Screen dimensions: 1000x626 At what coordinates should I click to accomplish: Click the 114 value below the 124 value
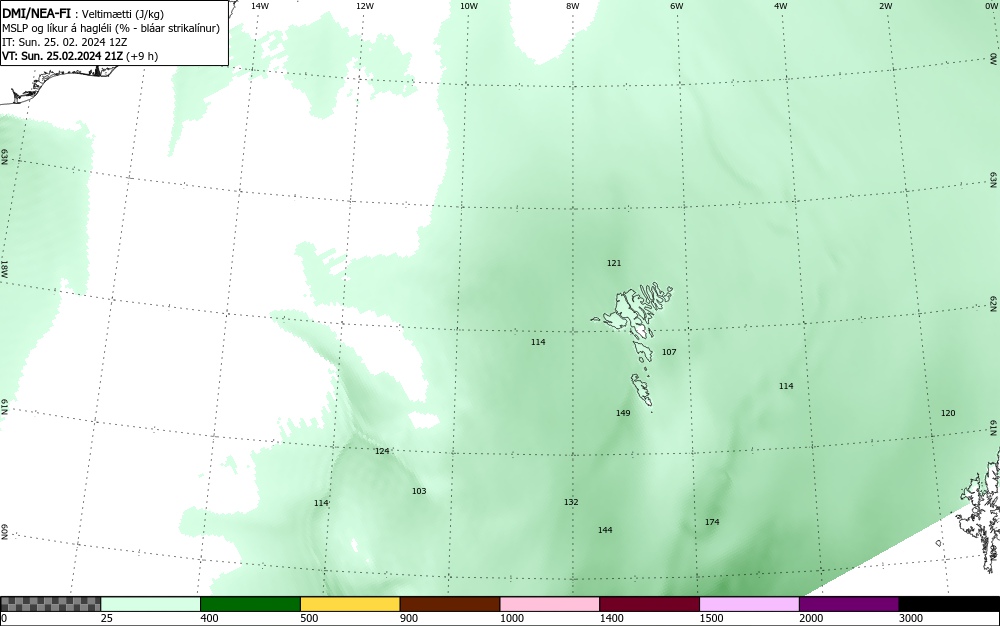pos(321,504)
